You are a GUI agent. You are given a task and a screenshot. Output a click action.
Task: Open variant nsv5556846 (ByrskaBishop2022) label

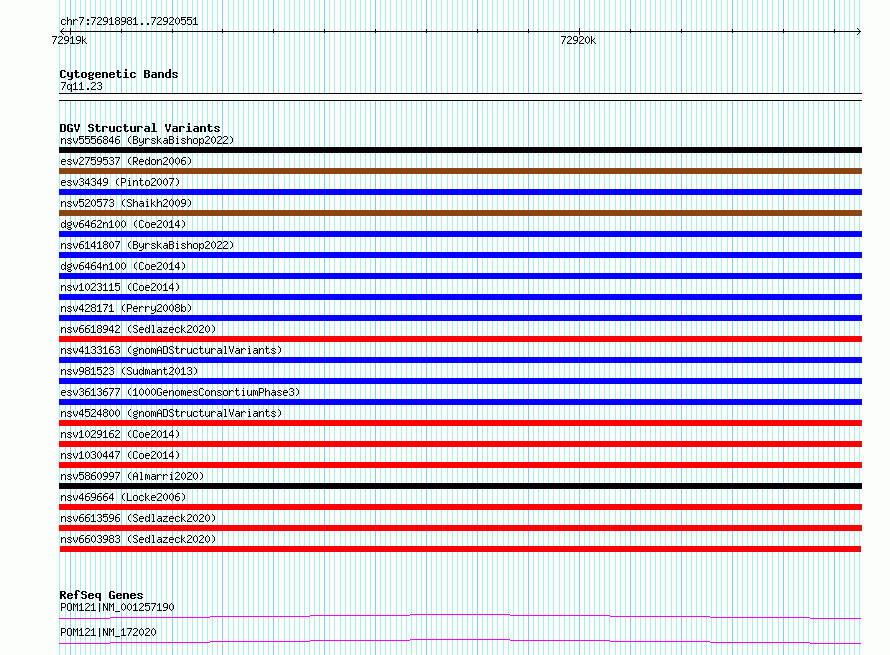[x=147, y=140]
